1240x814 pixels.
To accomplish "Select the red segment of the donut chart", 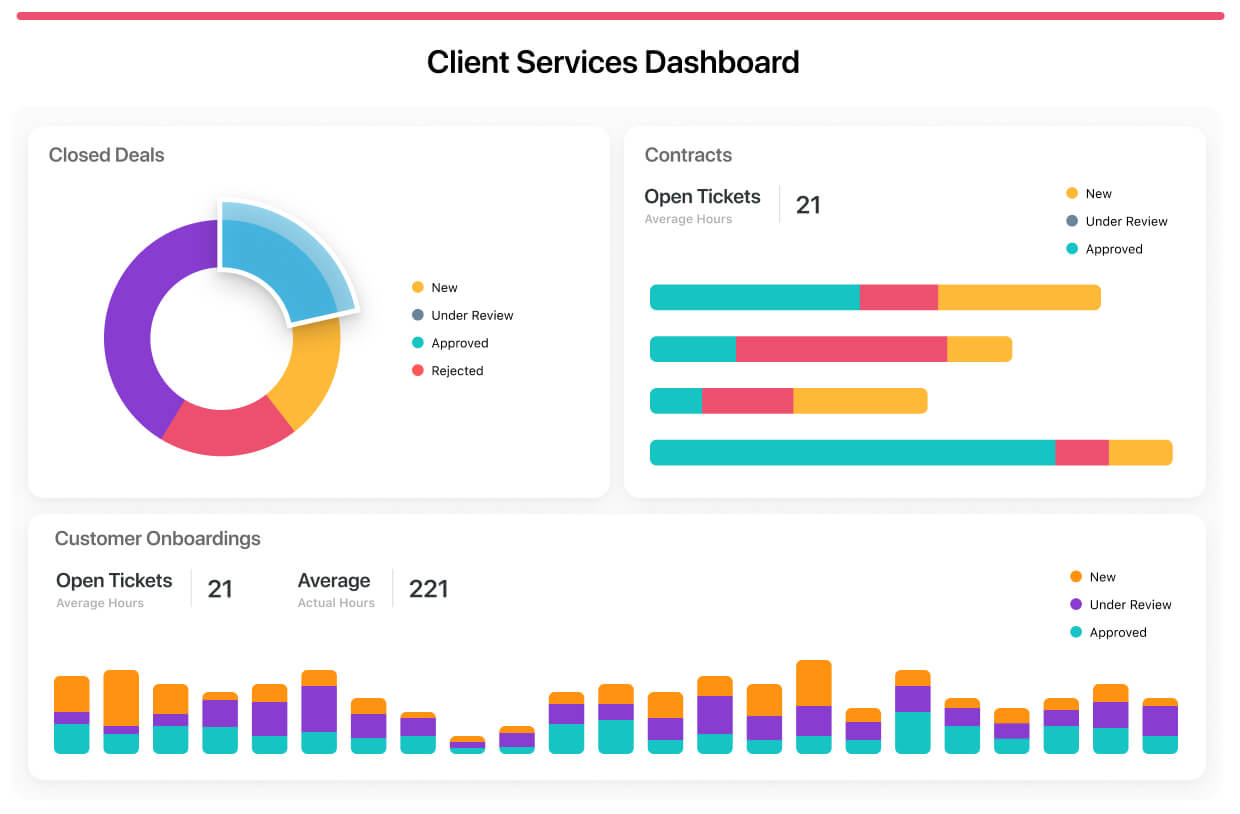I will 228,428.
